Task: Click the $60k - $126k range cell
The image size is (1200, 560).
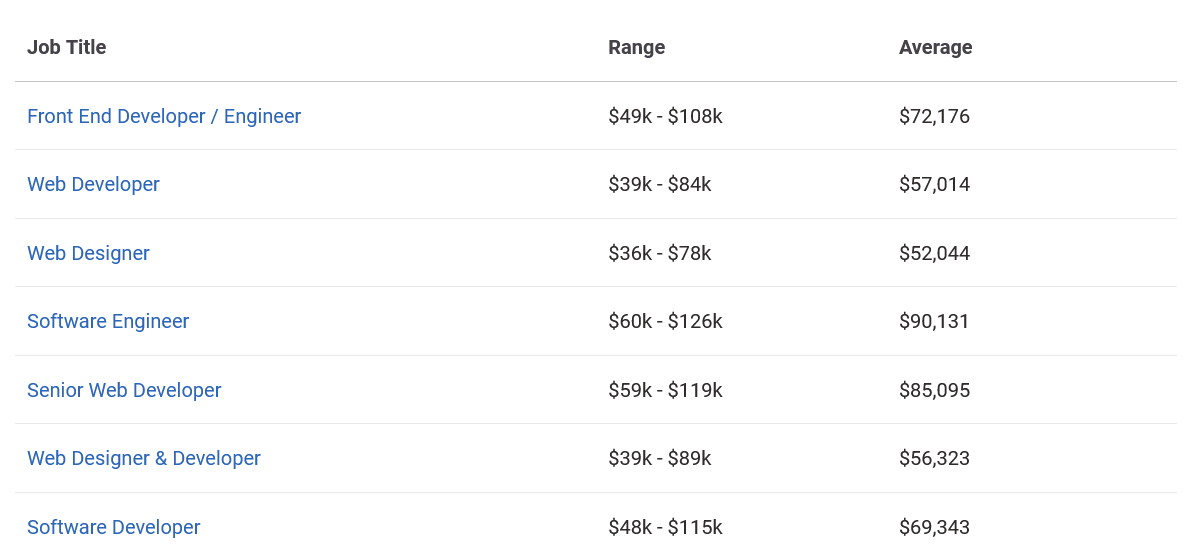Action: [x=665, y=321]
